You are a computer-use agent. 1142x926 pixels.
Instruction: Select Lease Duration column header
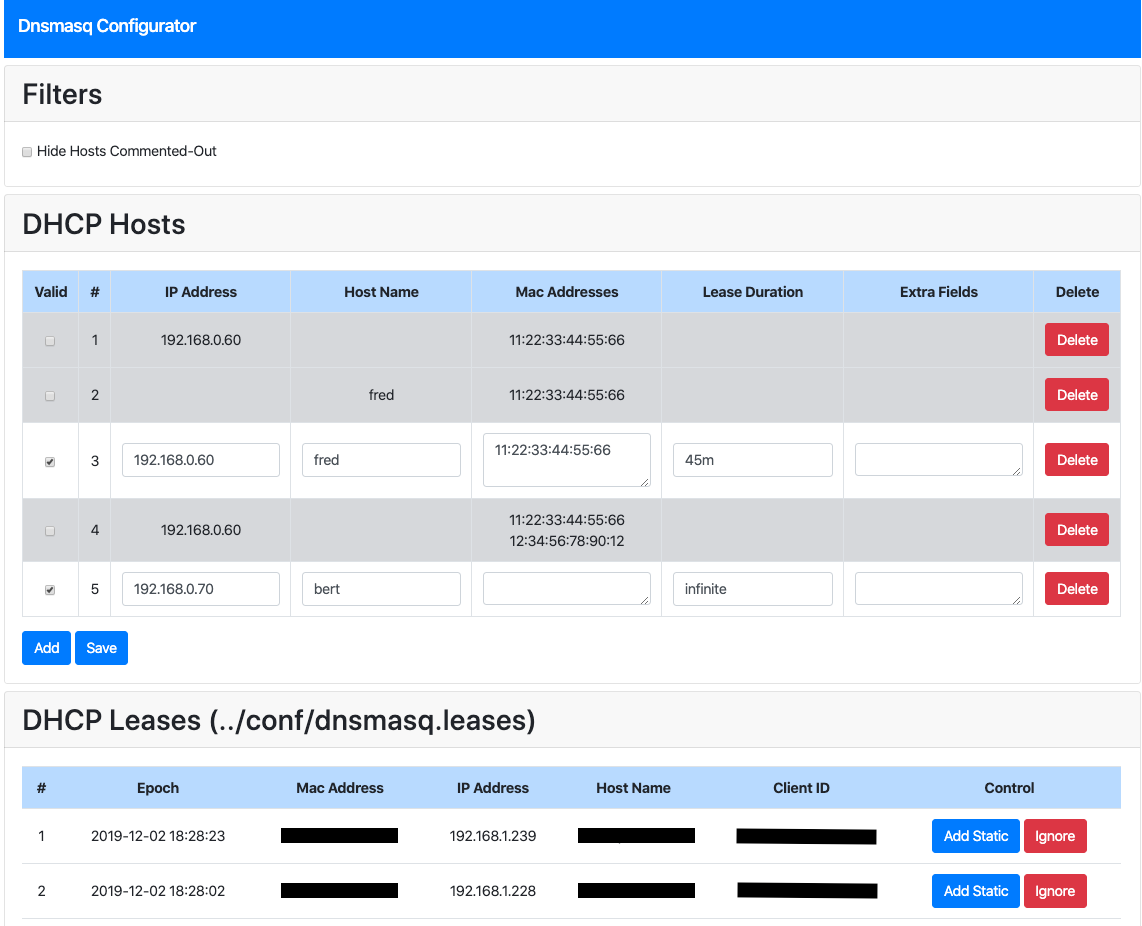click(752, 292)
